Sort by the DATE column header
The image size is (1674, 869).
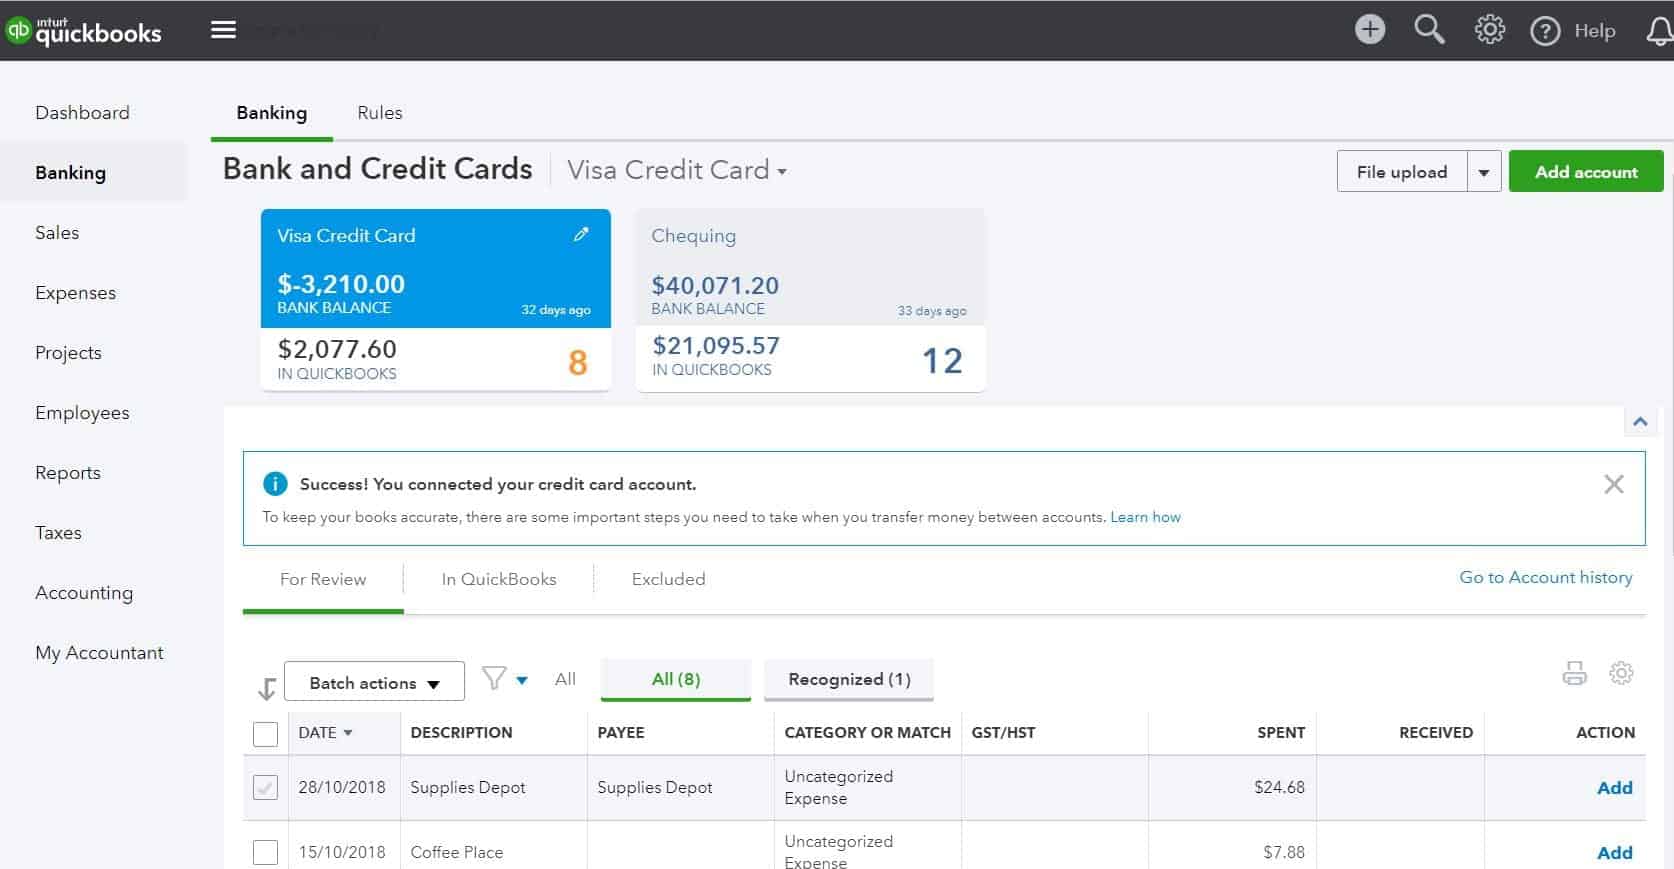325,733
